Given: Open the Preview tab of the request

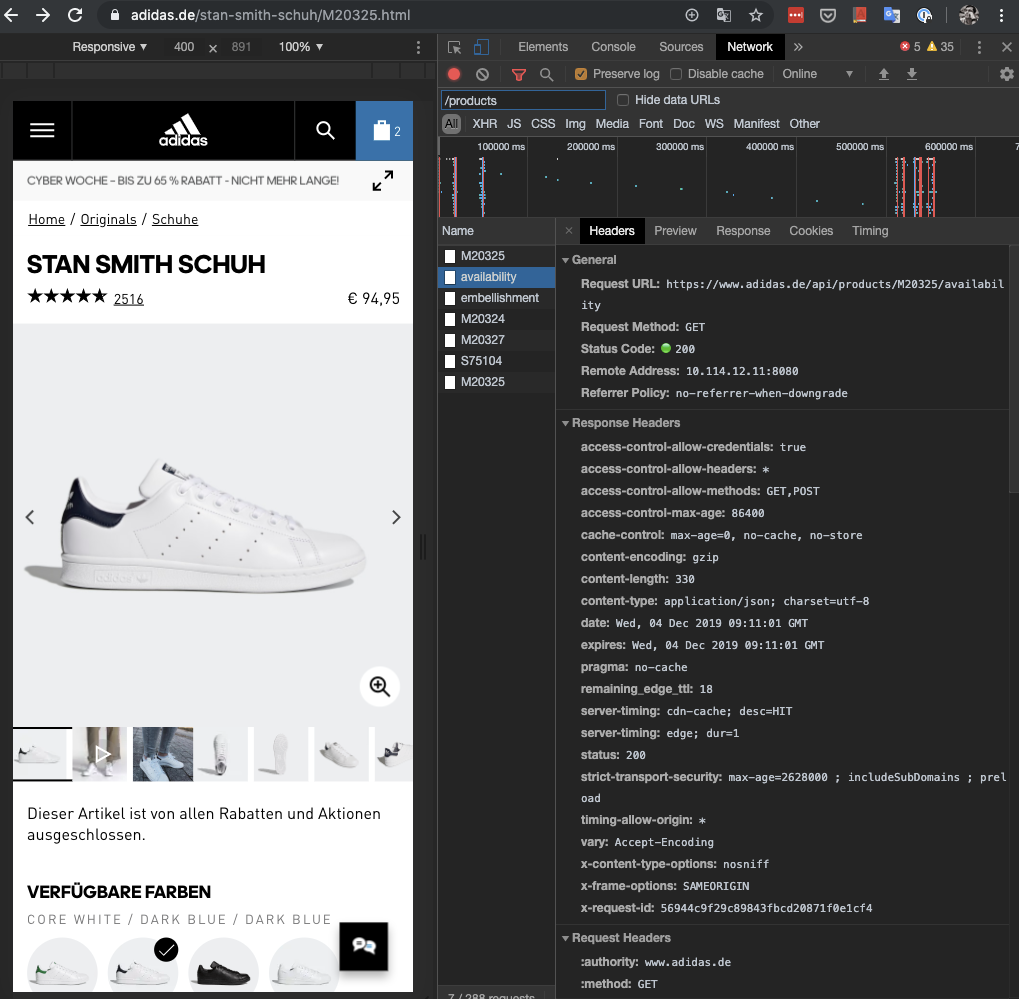Looking at the screenshot, I should (x=675, y=231).
